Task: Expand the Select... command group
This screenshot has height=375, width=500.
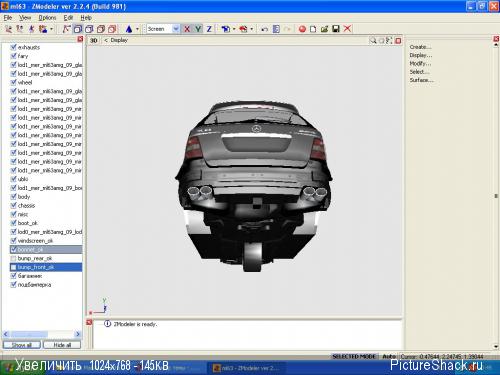Action: coord(419,72)
